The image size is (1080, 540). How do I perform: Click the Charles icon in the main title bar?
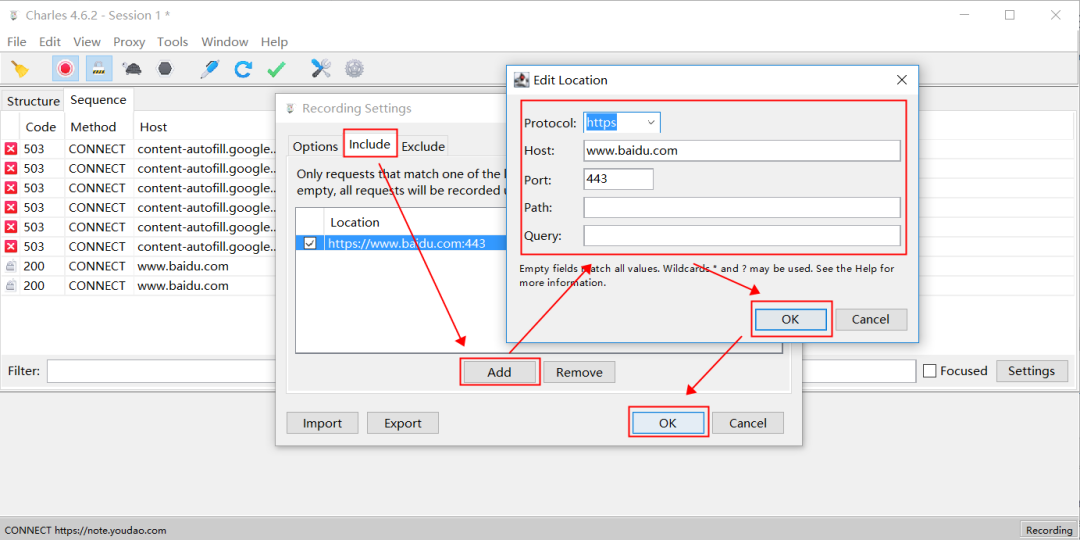13,15
